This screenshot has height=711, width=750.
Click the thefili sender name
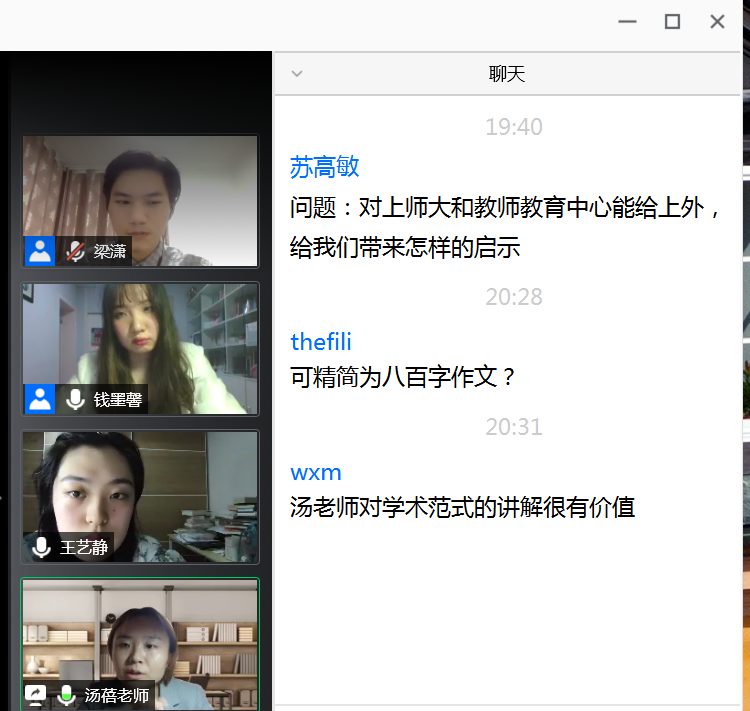pos(321,342)
